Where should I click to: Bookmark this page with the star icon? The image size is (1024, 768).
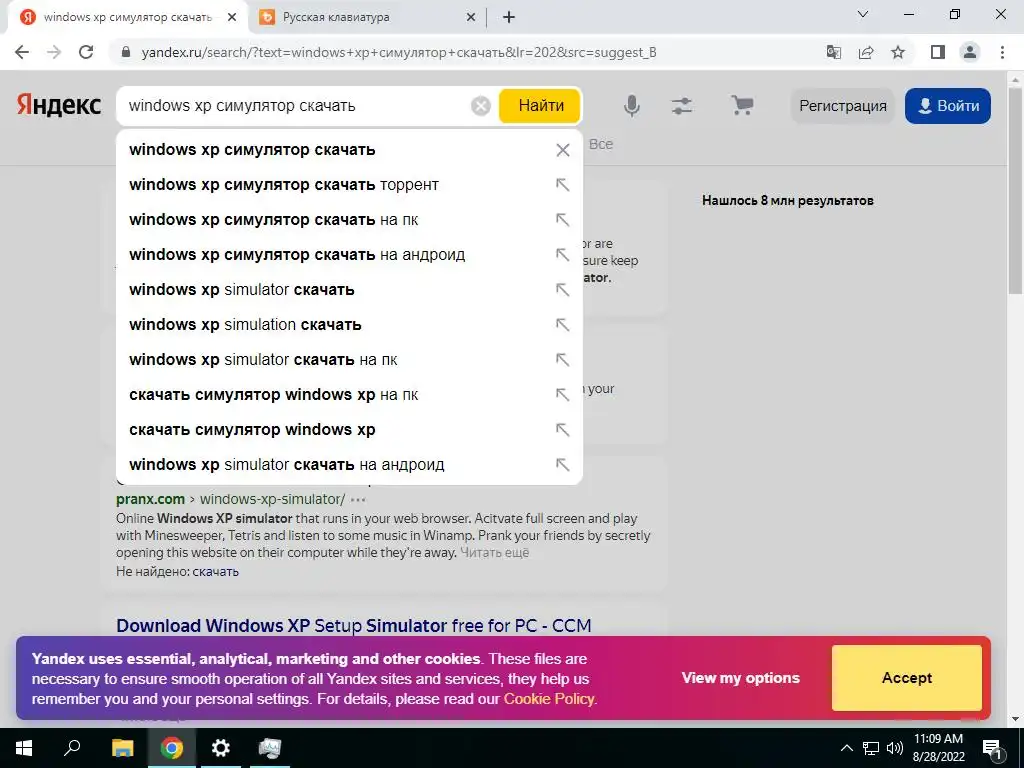898,52
